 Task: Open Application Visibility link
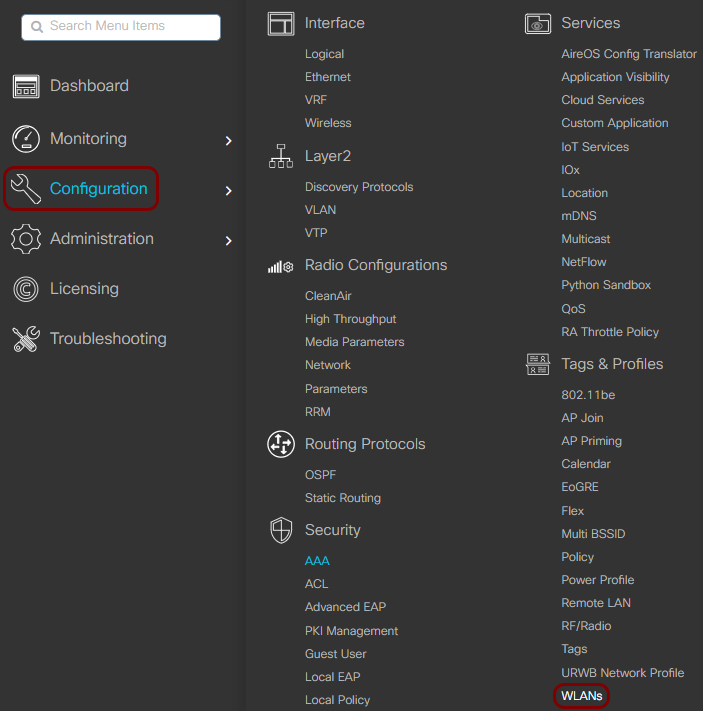[x=615, y=77]
